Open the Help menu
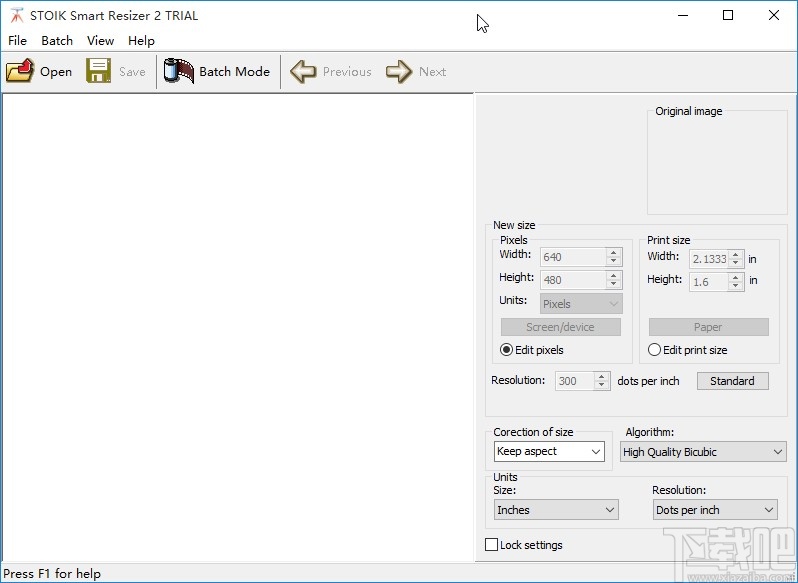This screenshot has height=583, width=798. [x=141, y=41]
